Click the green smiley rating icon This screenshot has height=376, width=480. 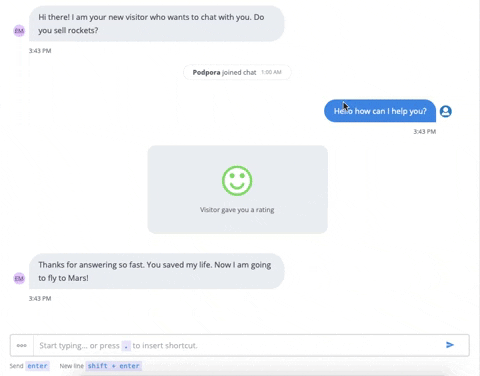pyautogui.click(x=237, y=181)
